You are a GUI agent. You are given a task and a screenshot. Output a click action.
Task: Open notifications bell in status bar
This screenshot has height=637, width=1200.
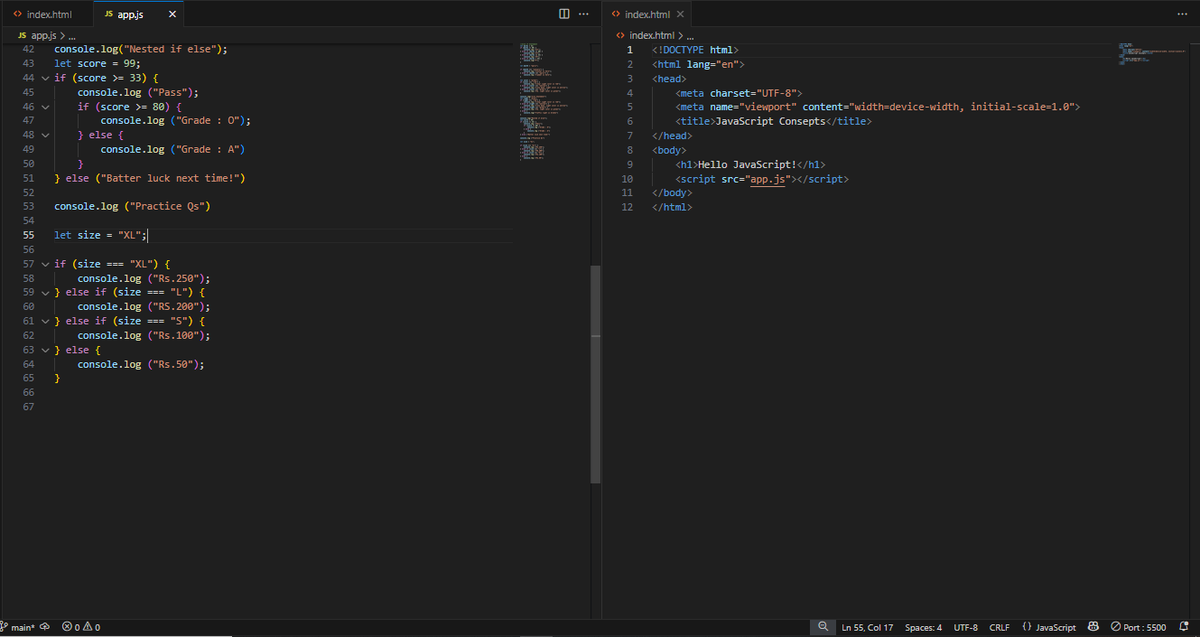pos(1184,627)
